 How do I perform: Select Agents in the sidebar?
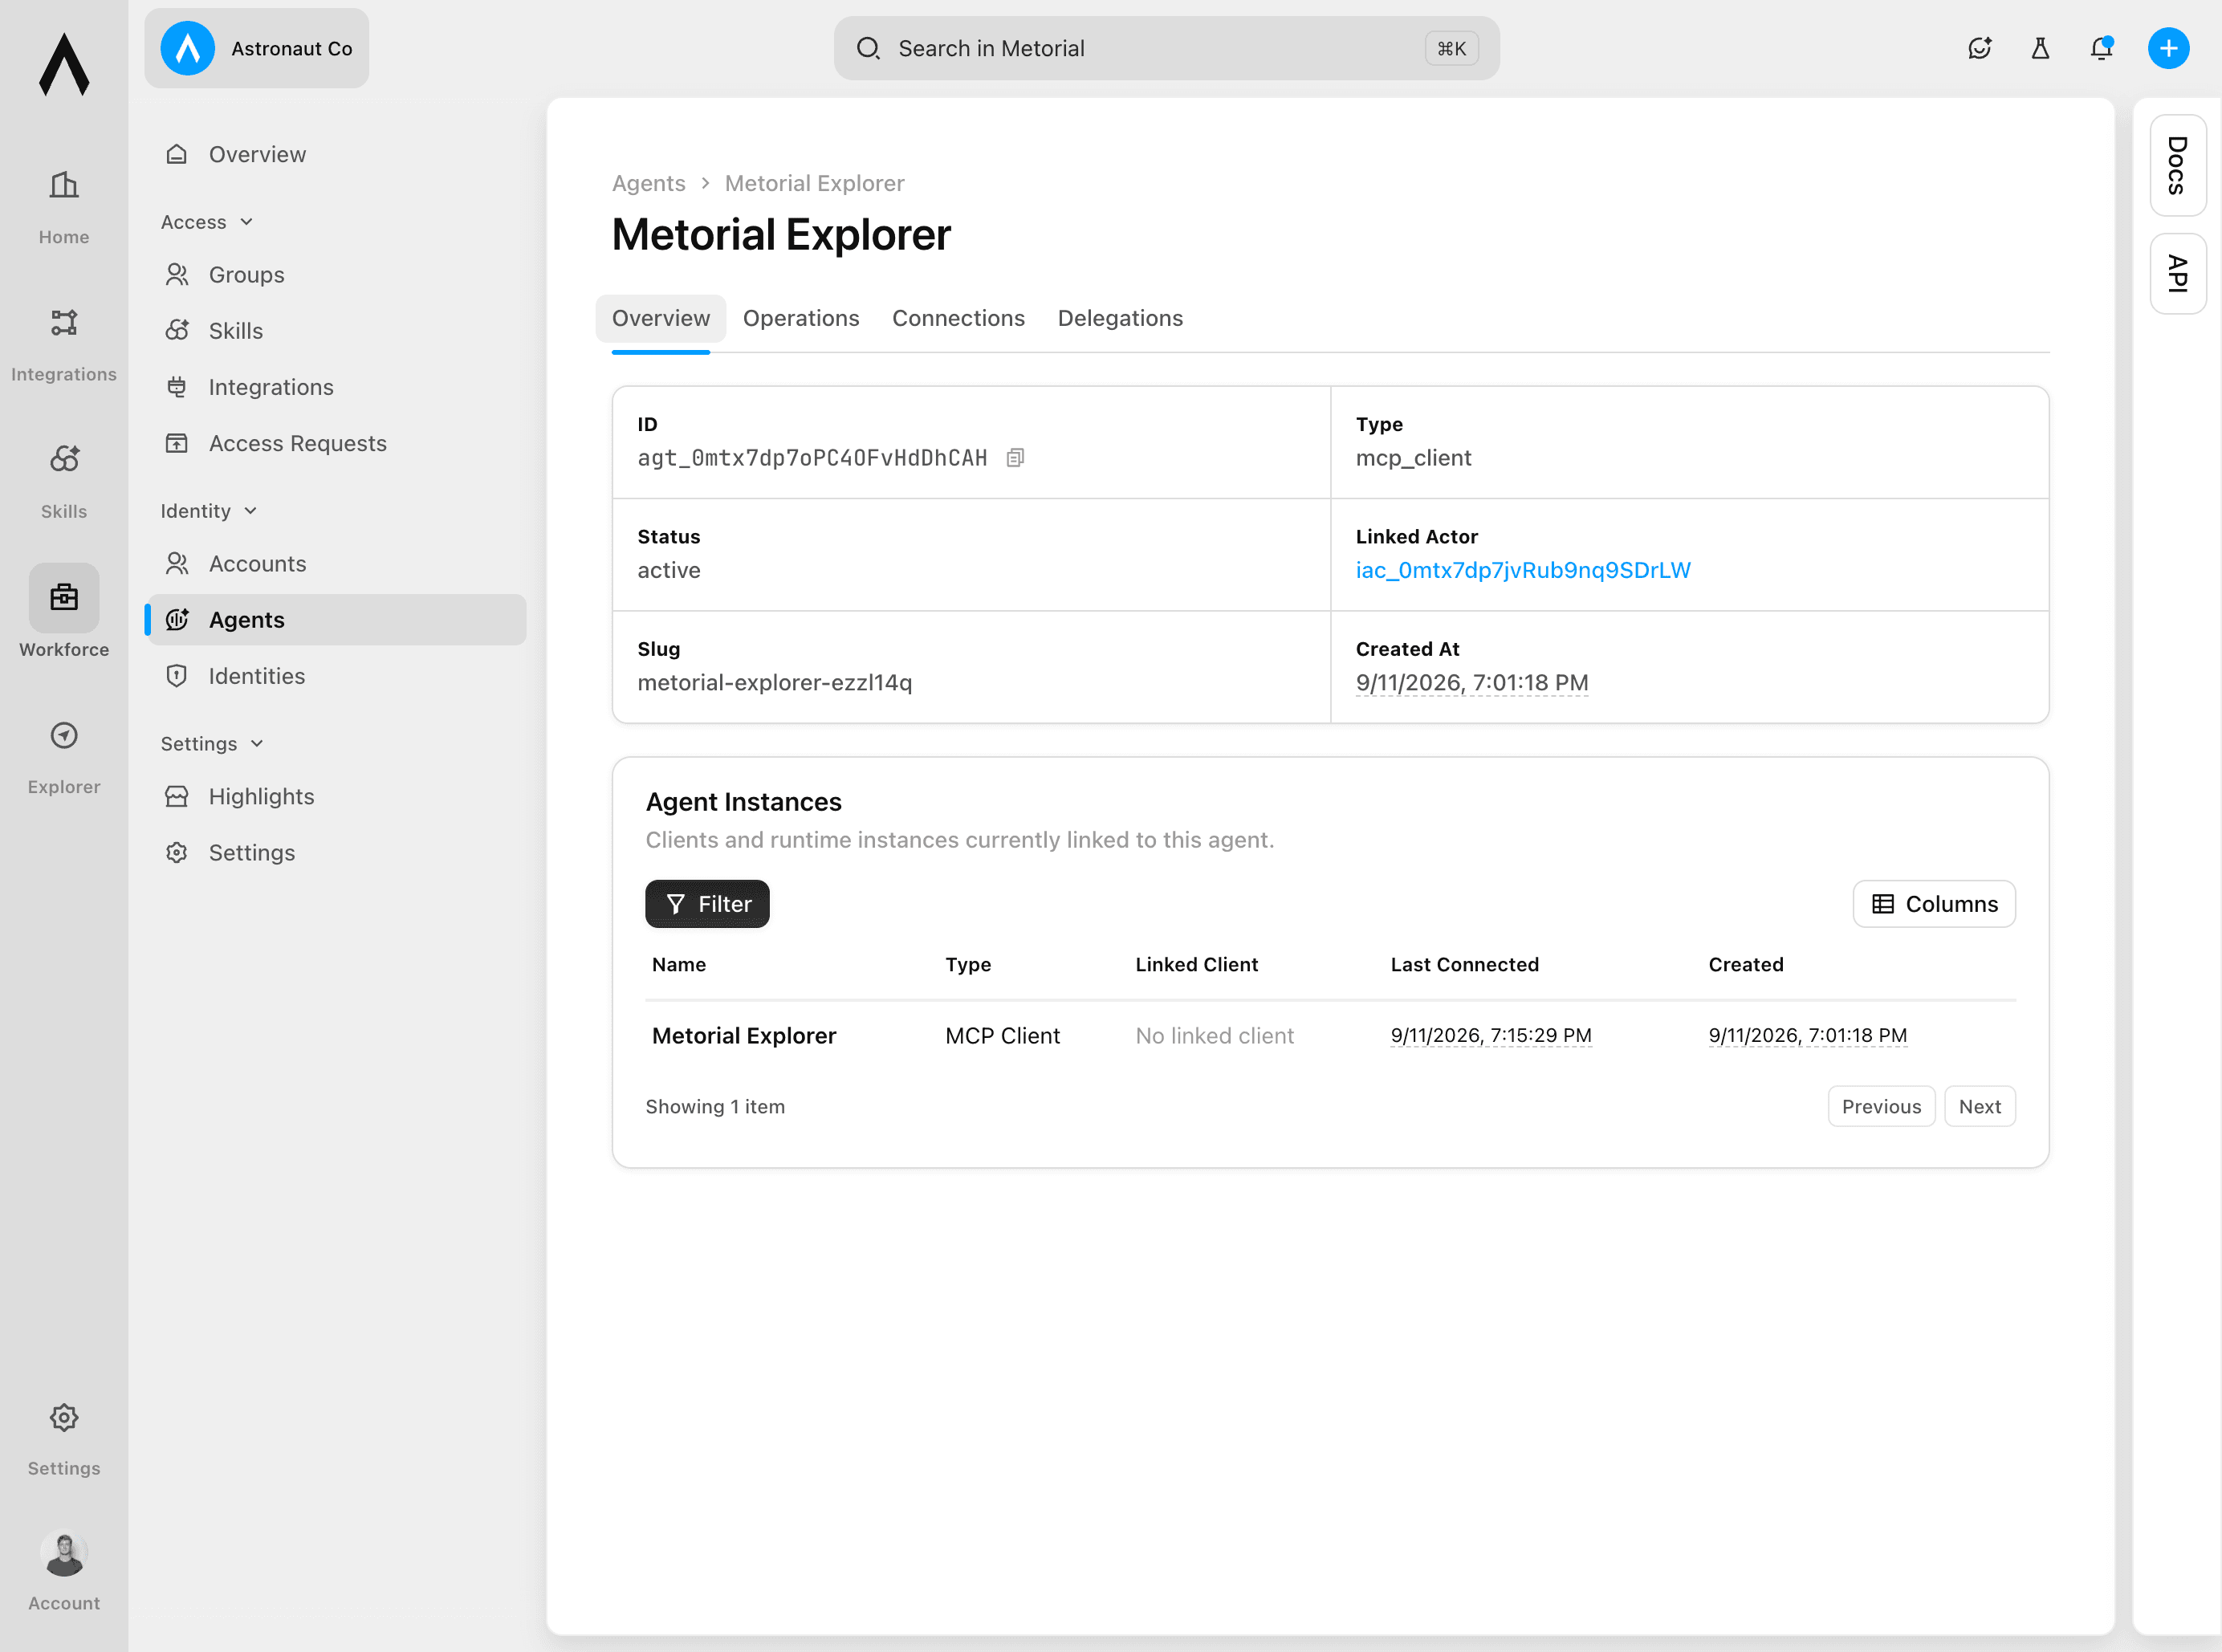click(336, 619)
